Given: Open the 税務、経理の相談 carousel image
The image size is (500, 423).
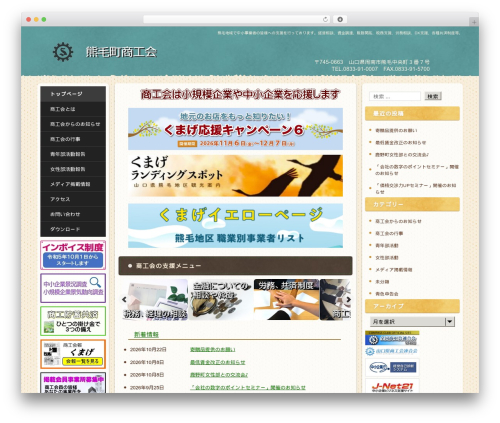Looking at the screenshot, I should (155, 300).
